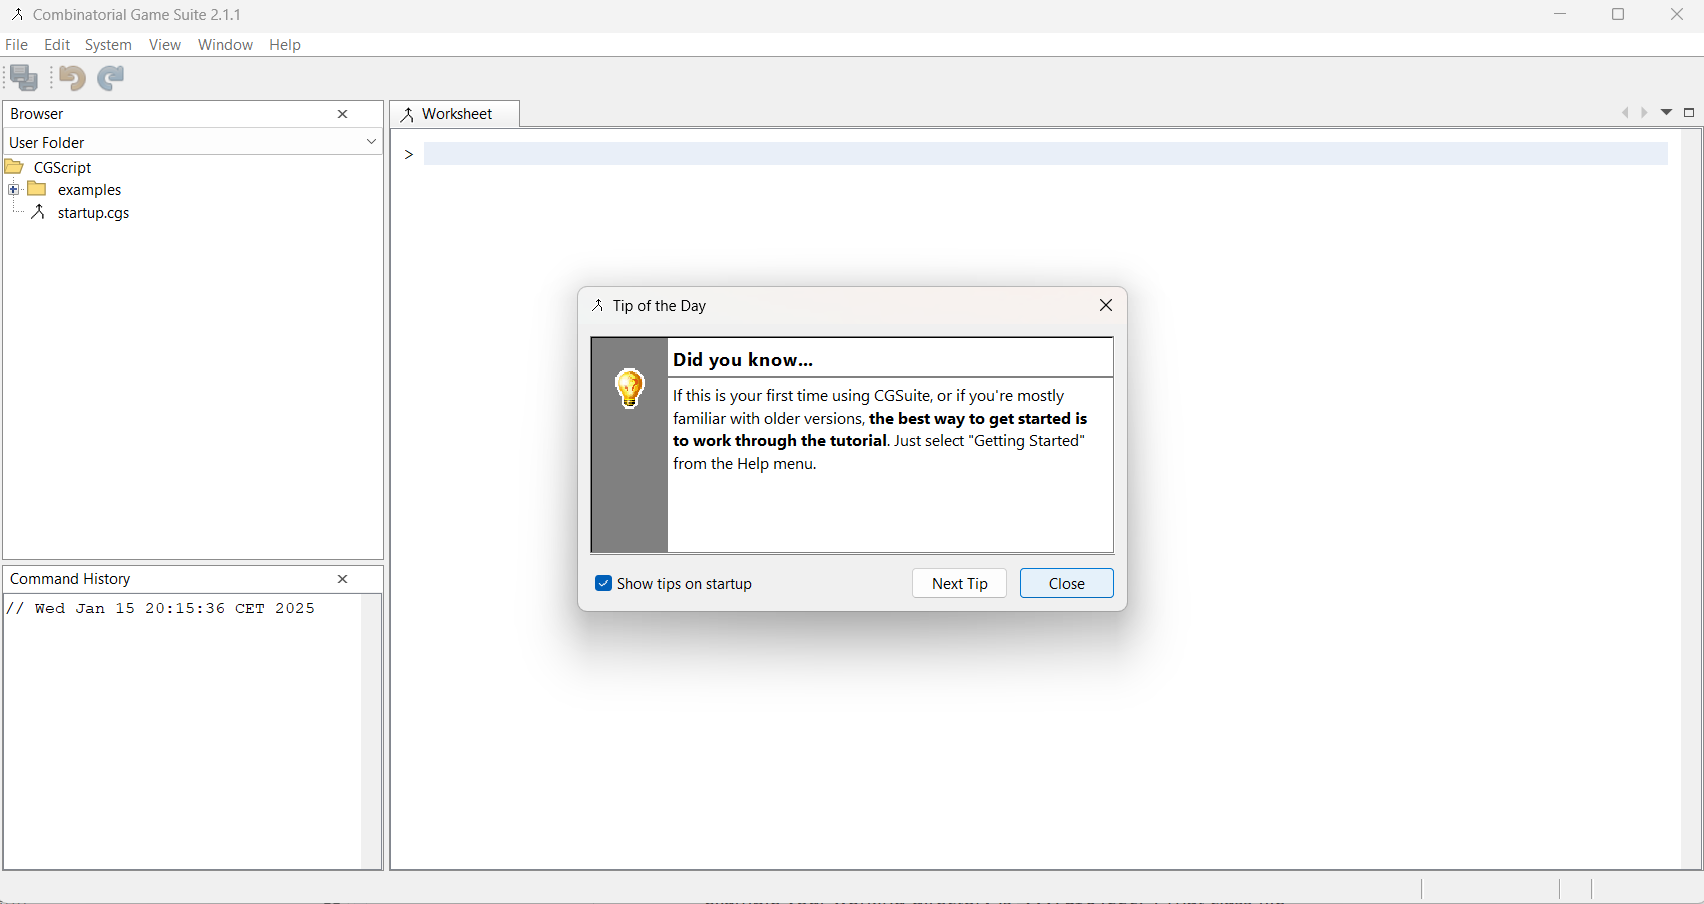
Task: Click the worksheet prompt symbol
Action: [409, 154]
